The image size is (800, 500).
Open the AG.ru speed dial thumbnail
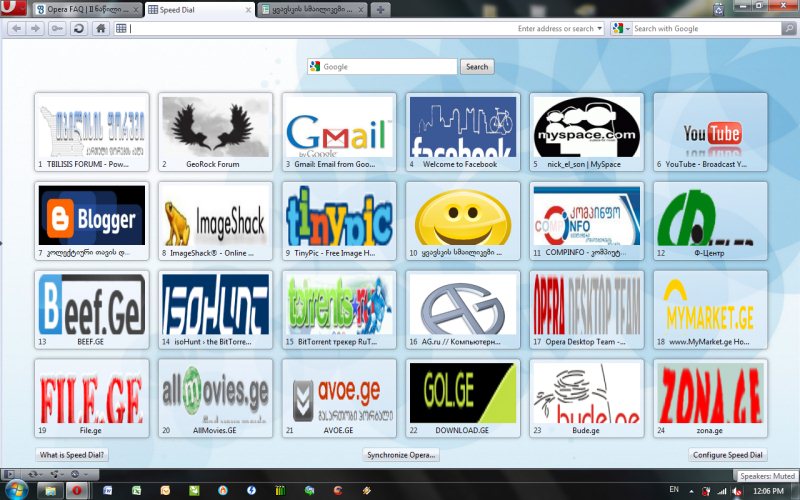point(463,309)
